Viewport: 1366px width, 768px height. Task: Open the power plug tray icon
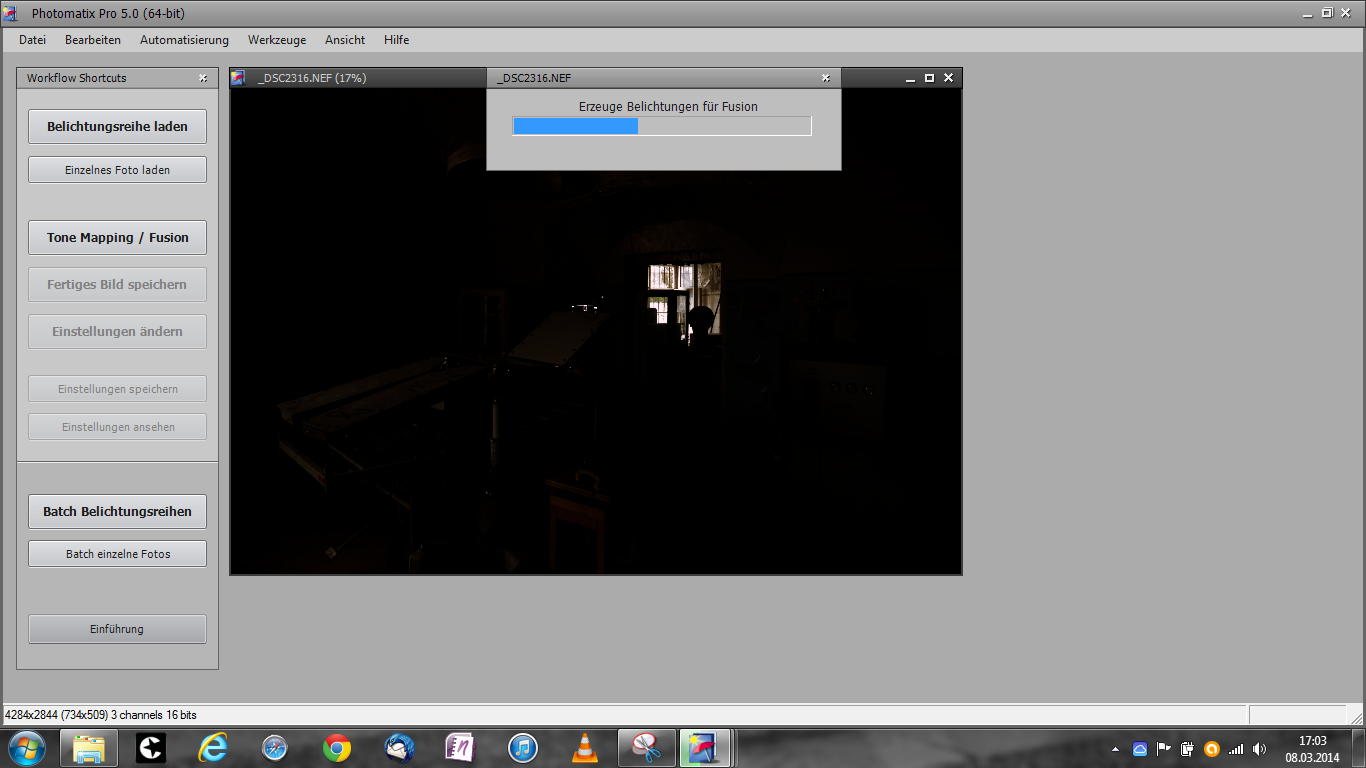pyautogui.click(x=1188, y=749)
